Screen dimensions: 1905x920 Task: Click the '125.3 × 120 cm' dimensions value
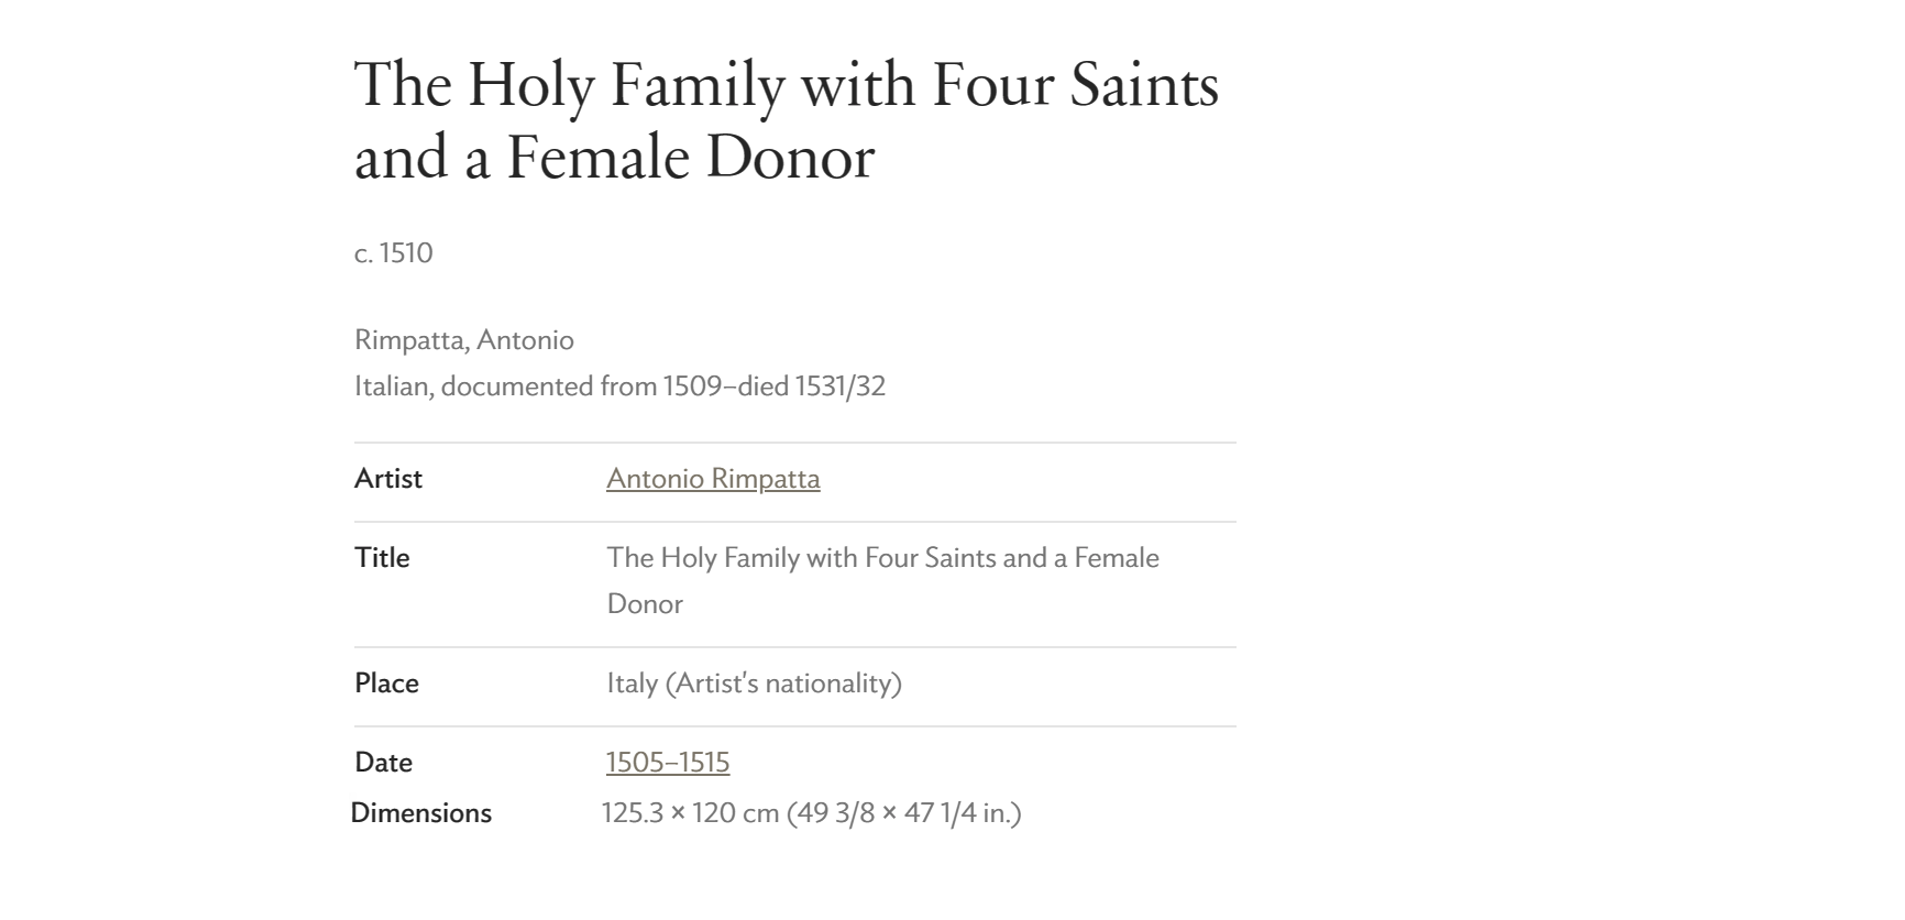(690, 813)
